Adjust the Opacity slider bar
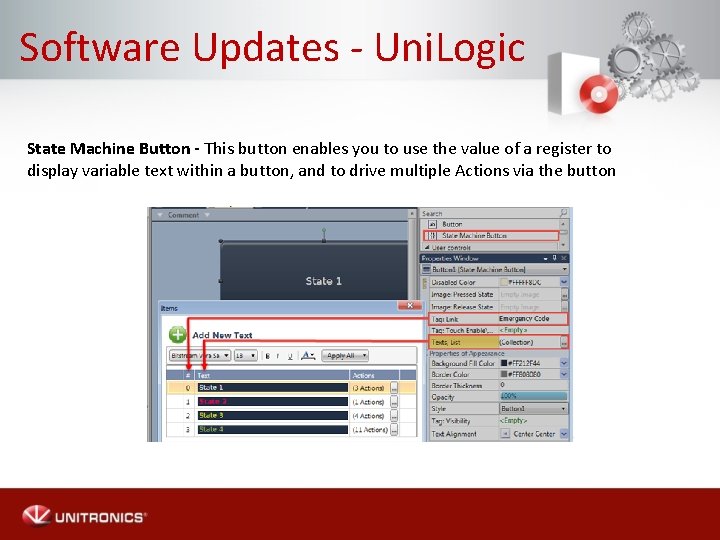 coord(533,396)
